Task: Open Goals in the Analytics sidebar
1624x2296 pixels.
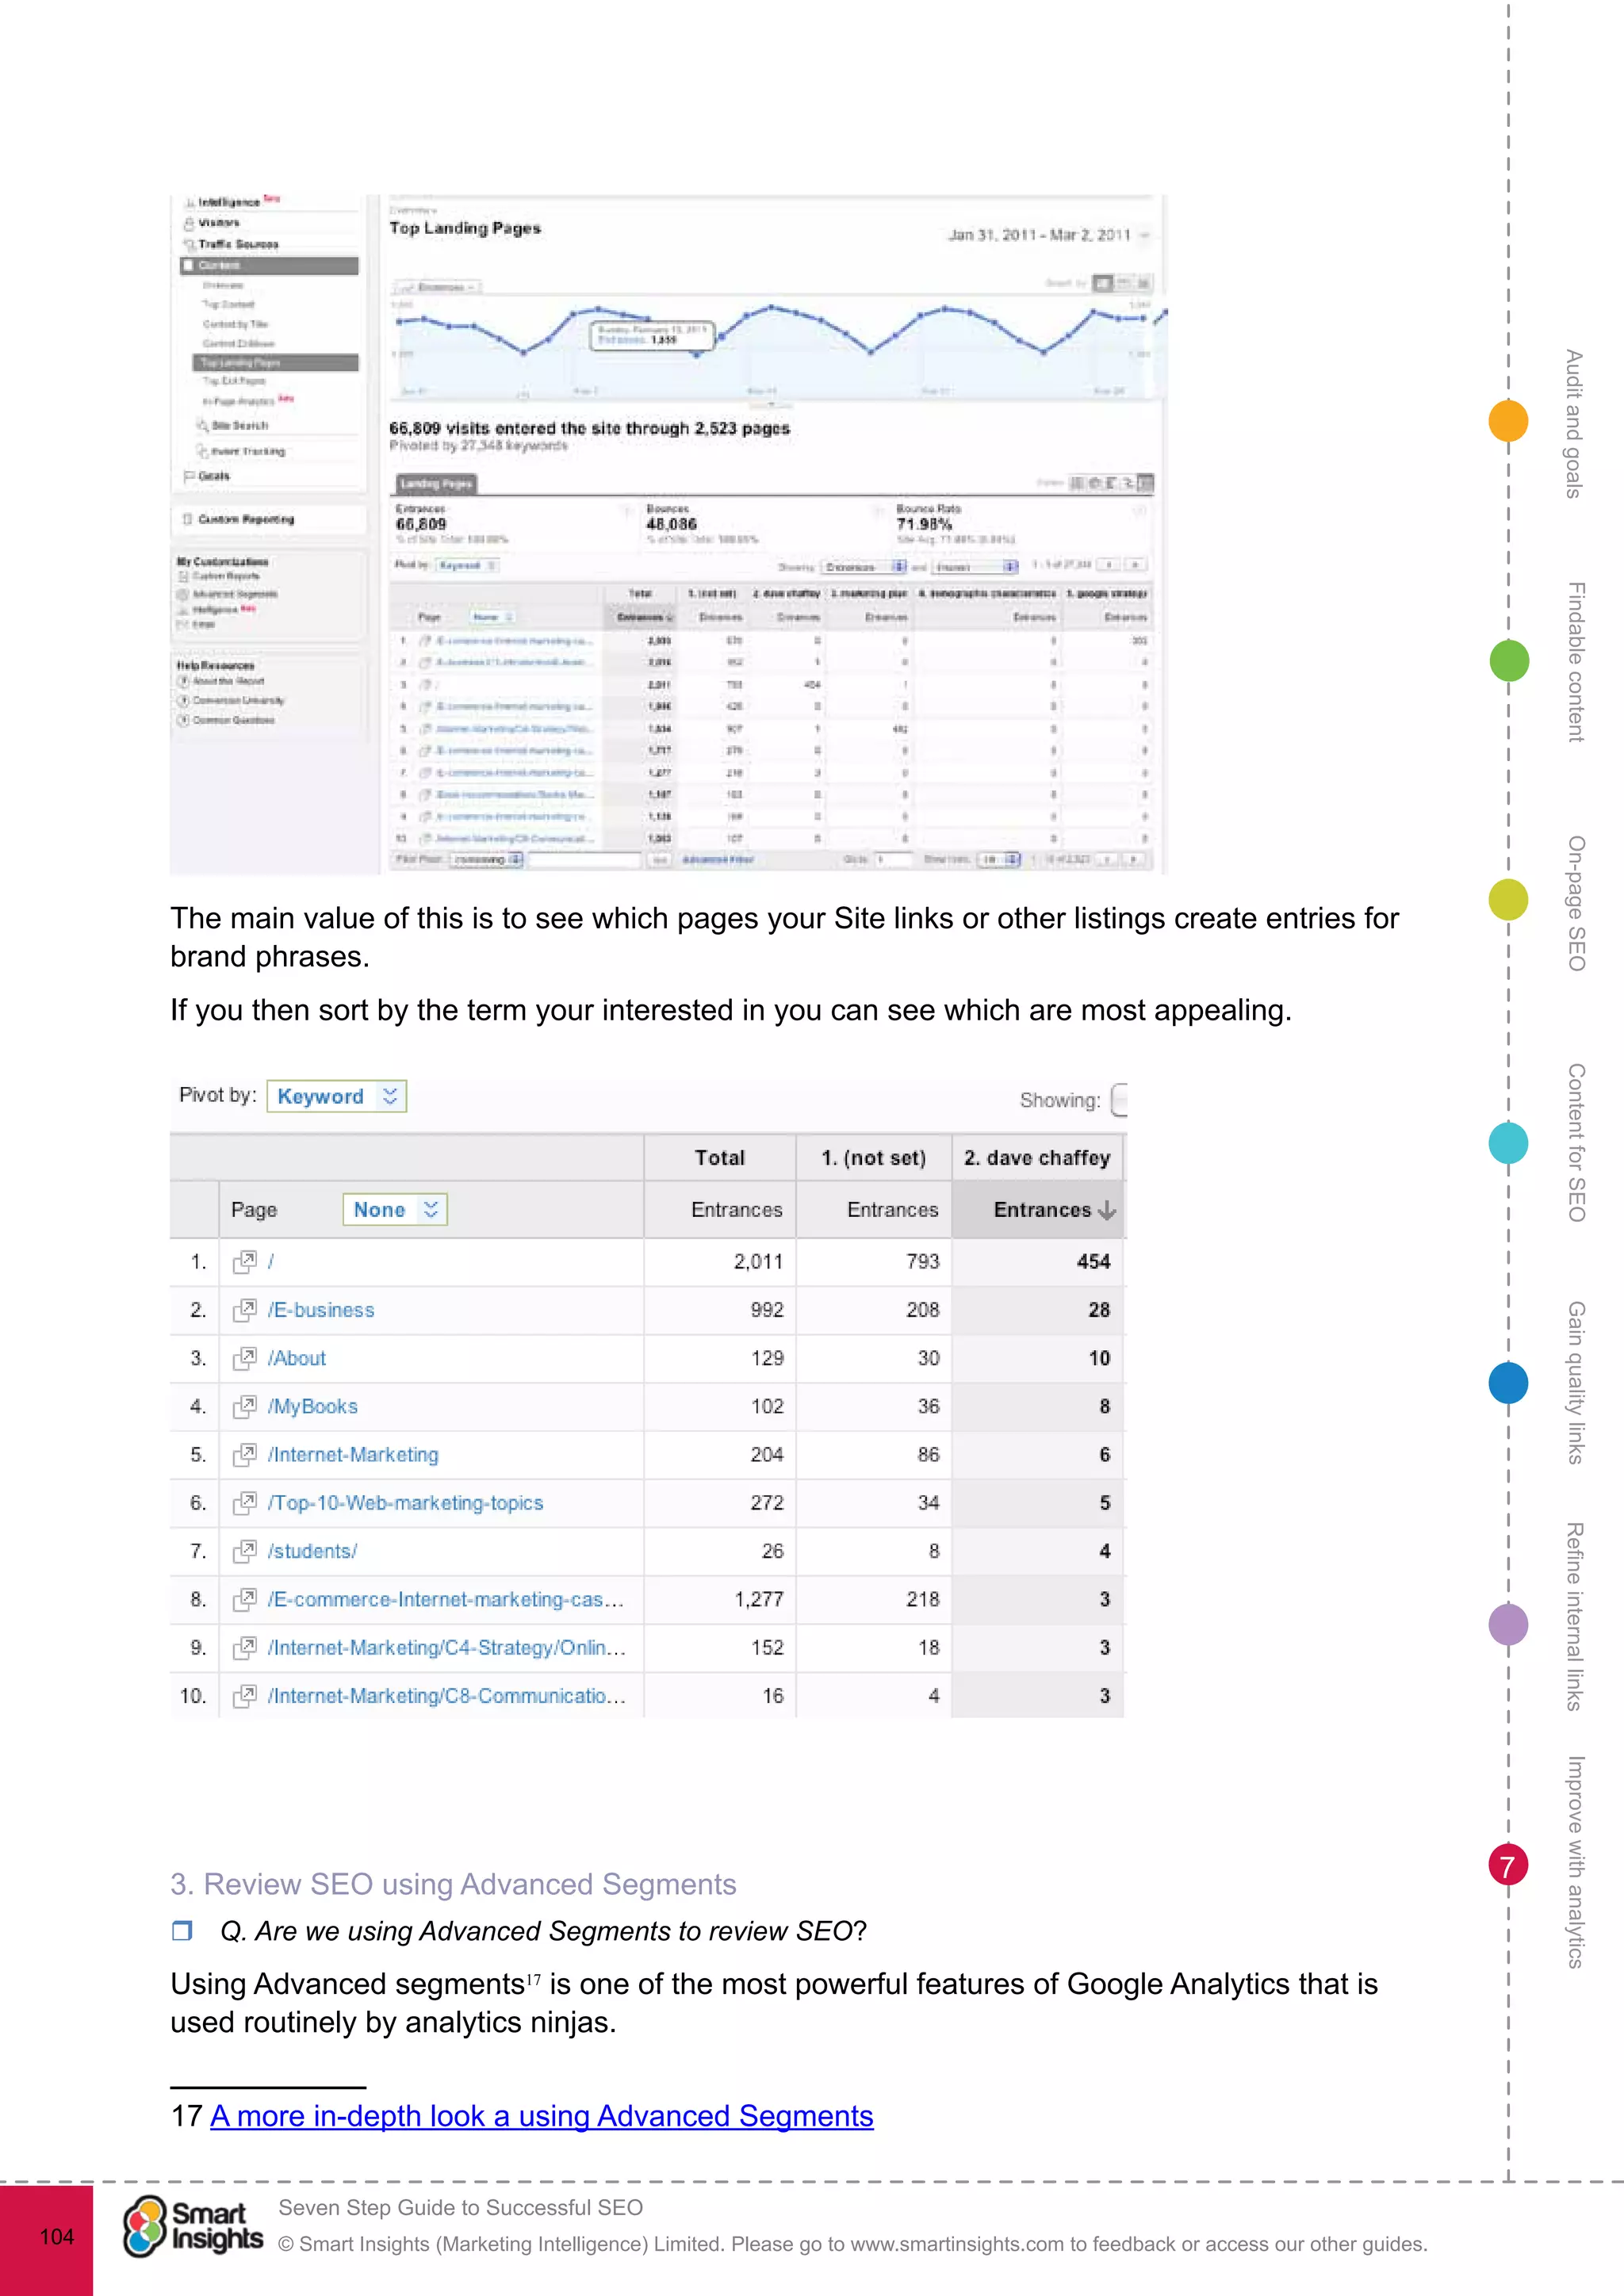Action: tap(213, 476)
